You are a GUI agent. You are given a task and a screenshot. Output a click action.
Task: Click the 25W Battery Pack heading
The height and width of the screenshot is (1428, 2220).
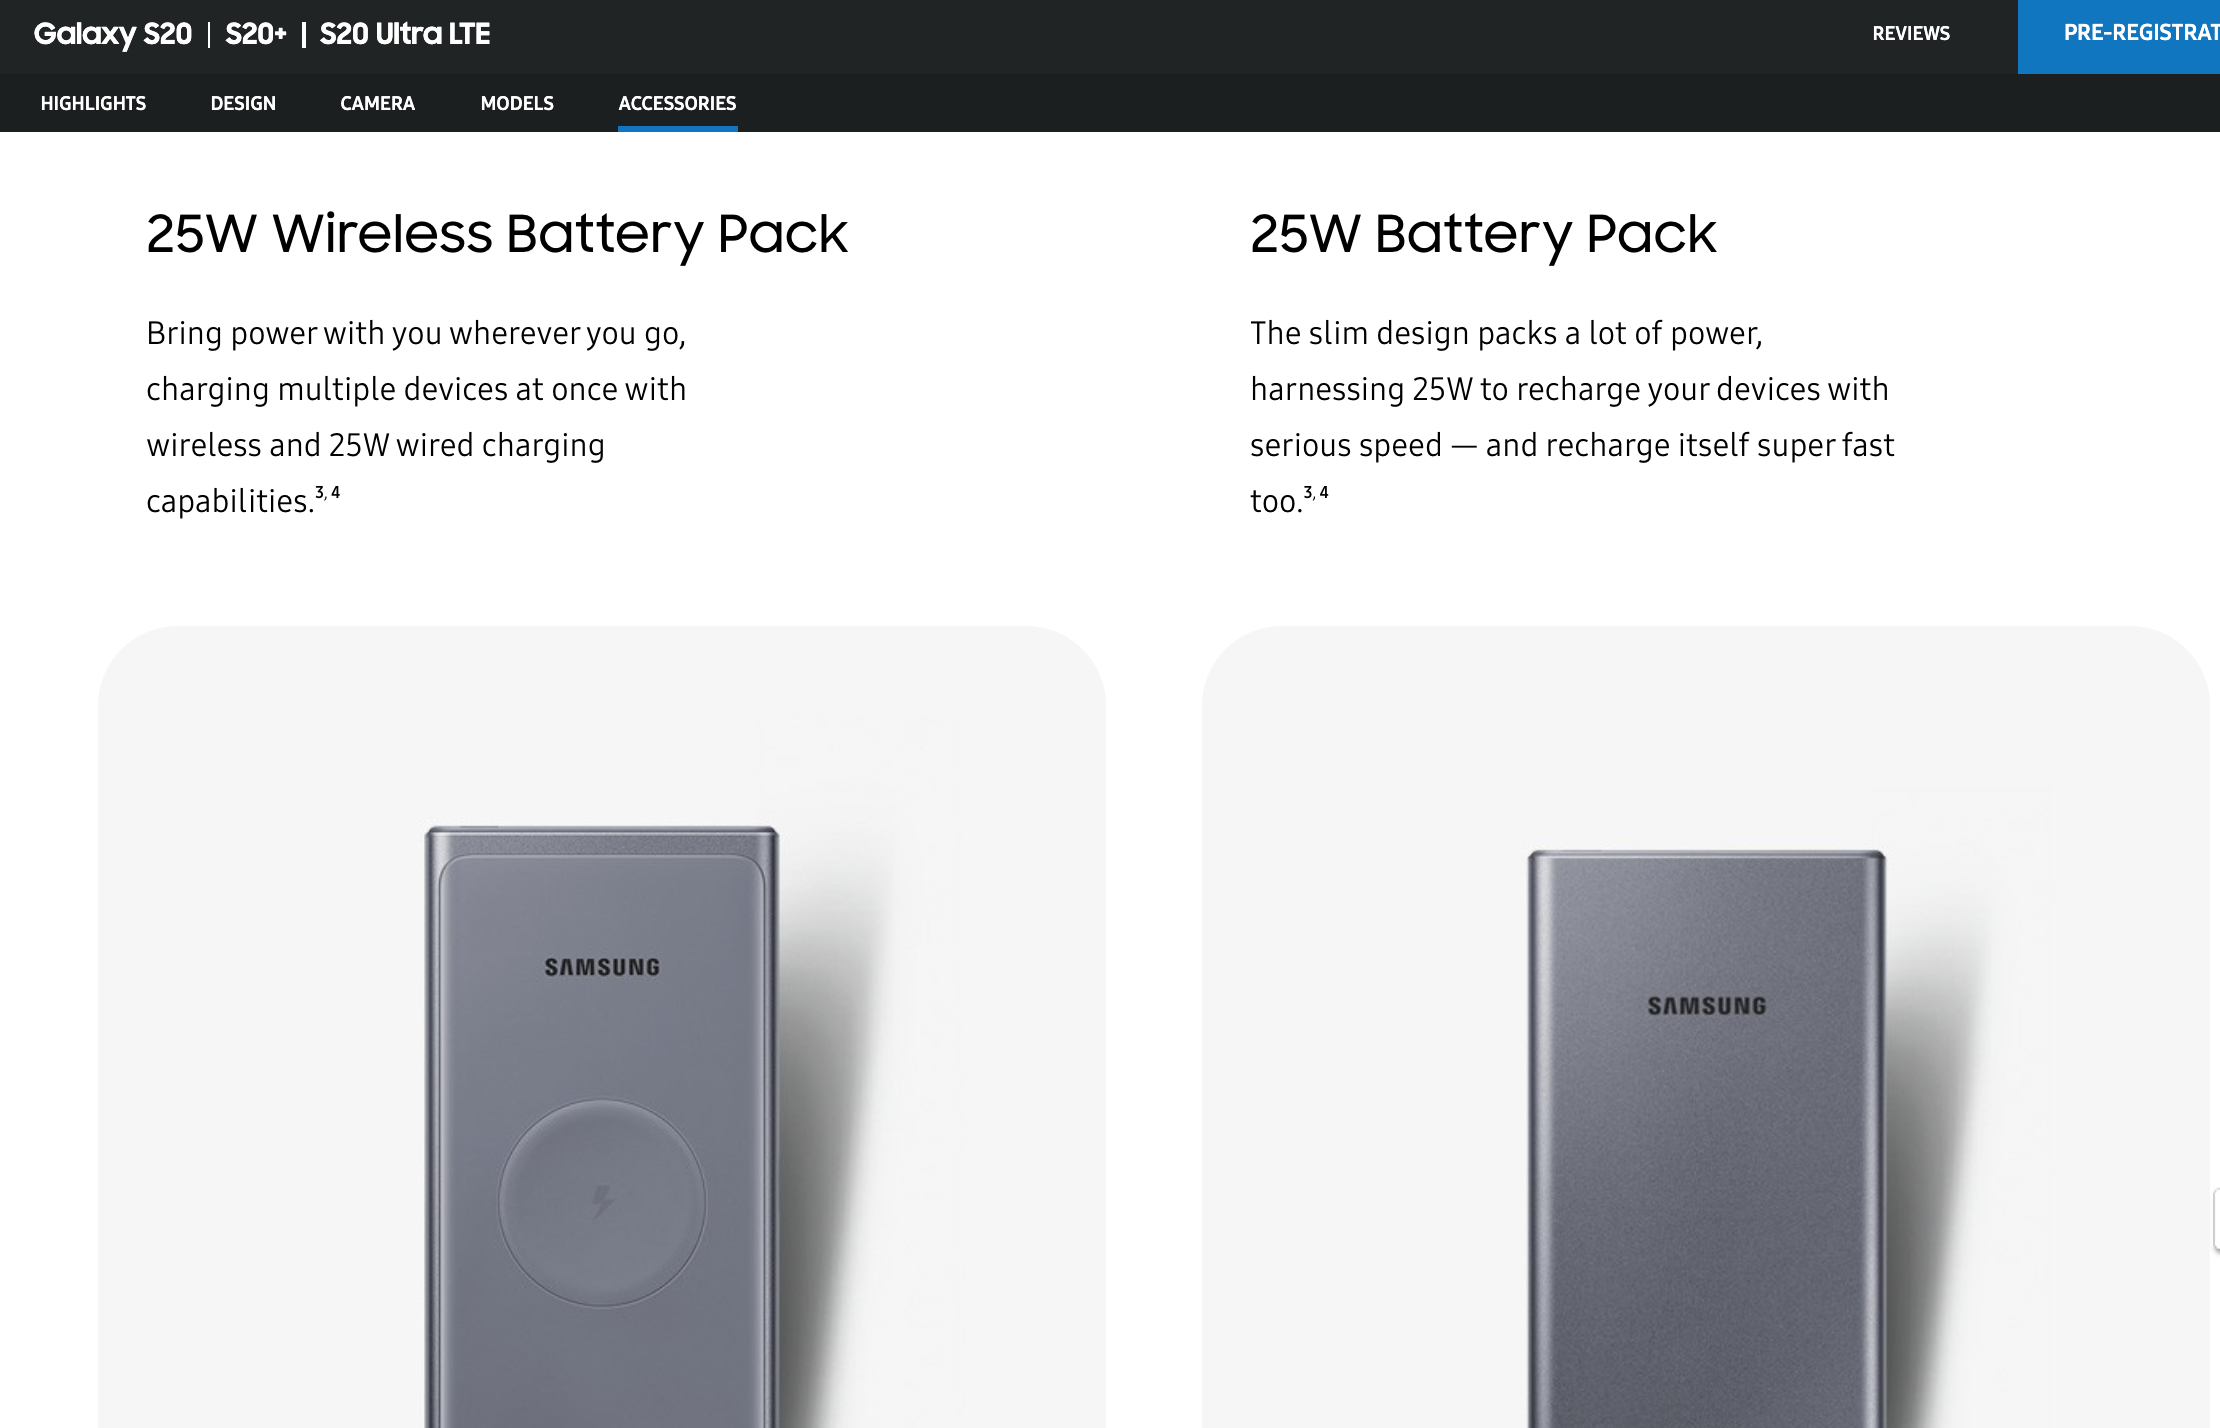[1483, 234]
